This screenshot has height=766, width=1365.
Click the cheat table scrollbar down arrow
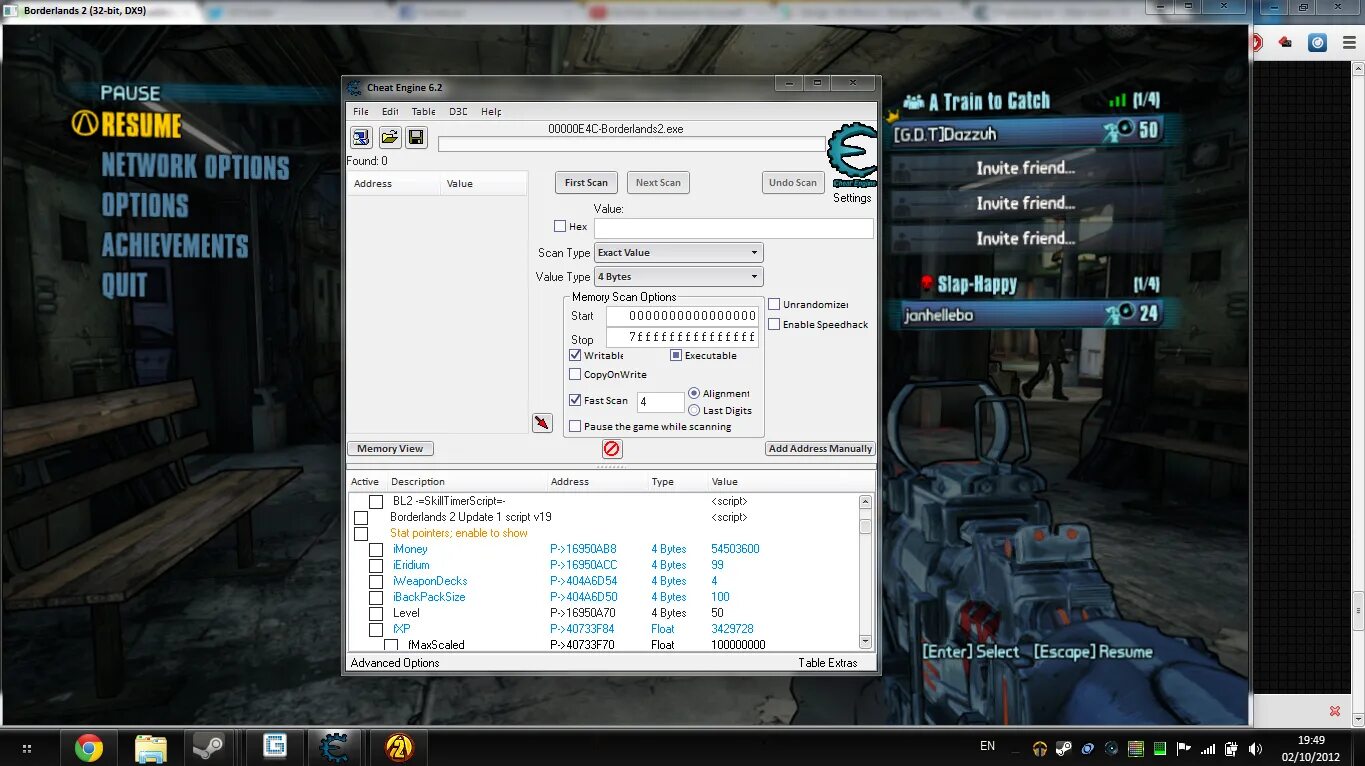click(866, 642)
